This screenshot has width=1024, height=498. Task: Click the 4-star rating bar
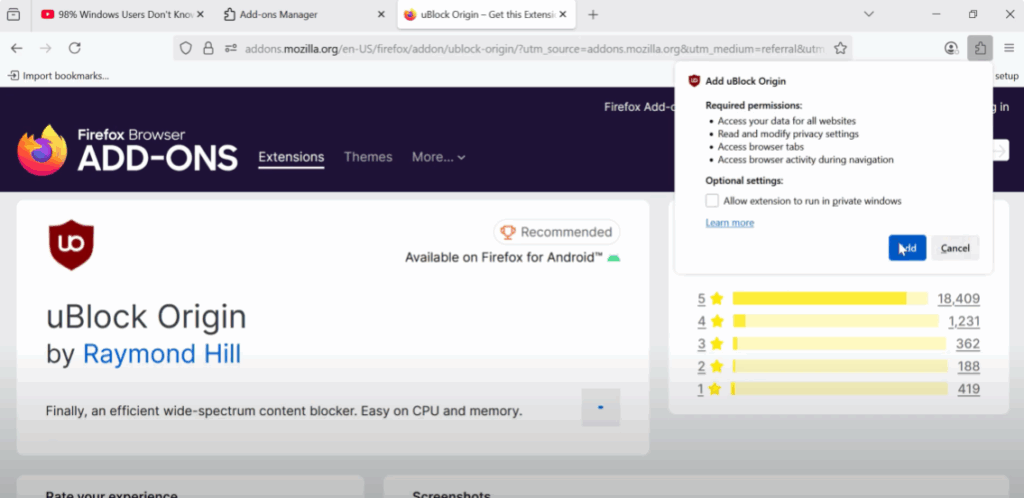click(835, 321)
